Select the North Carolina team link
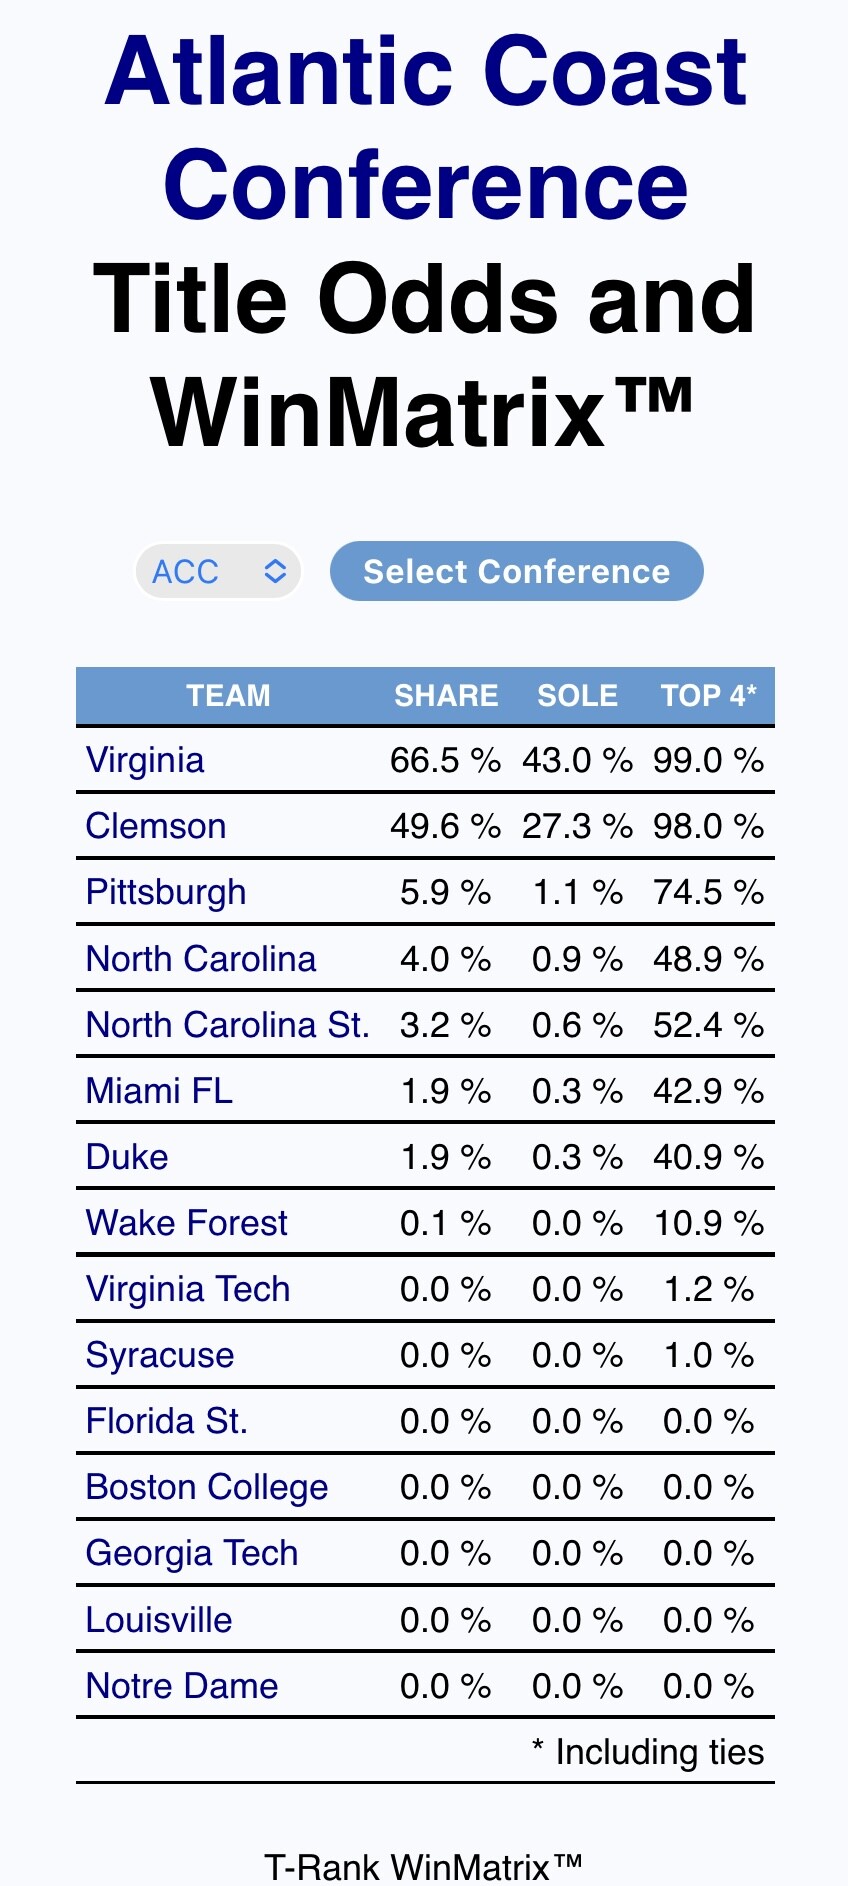848x1886 pixels. (201, 959)
